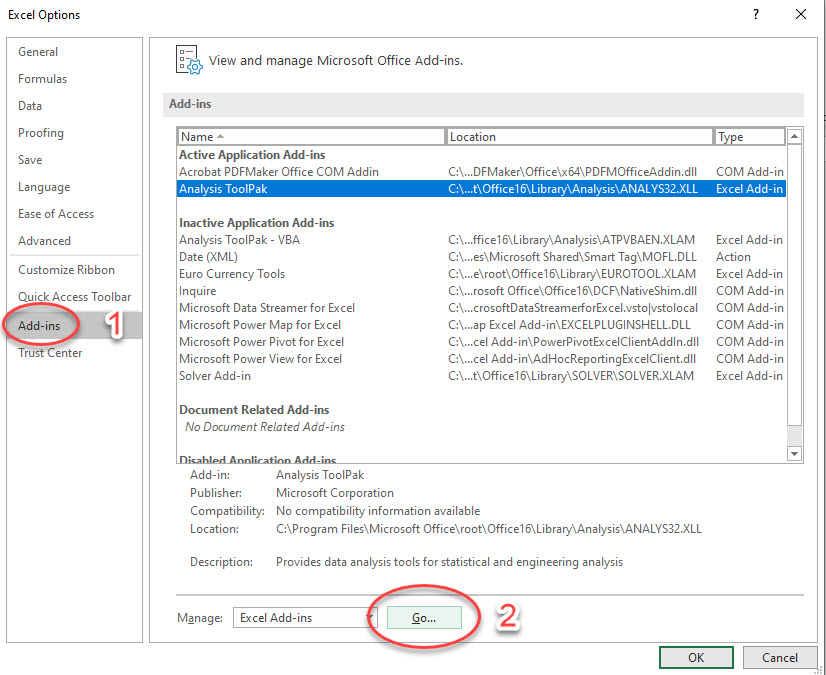
Task: Click the Date (XML) Action type cell
Action: click(x=733, y=257)
